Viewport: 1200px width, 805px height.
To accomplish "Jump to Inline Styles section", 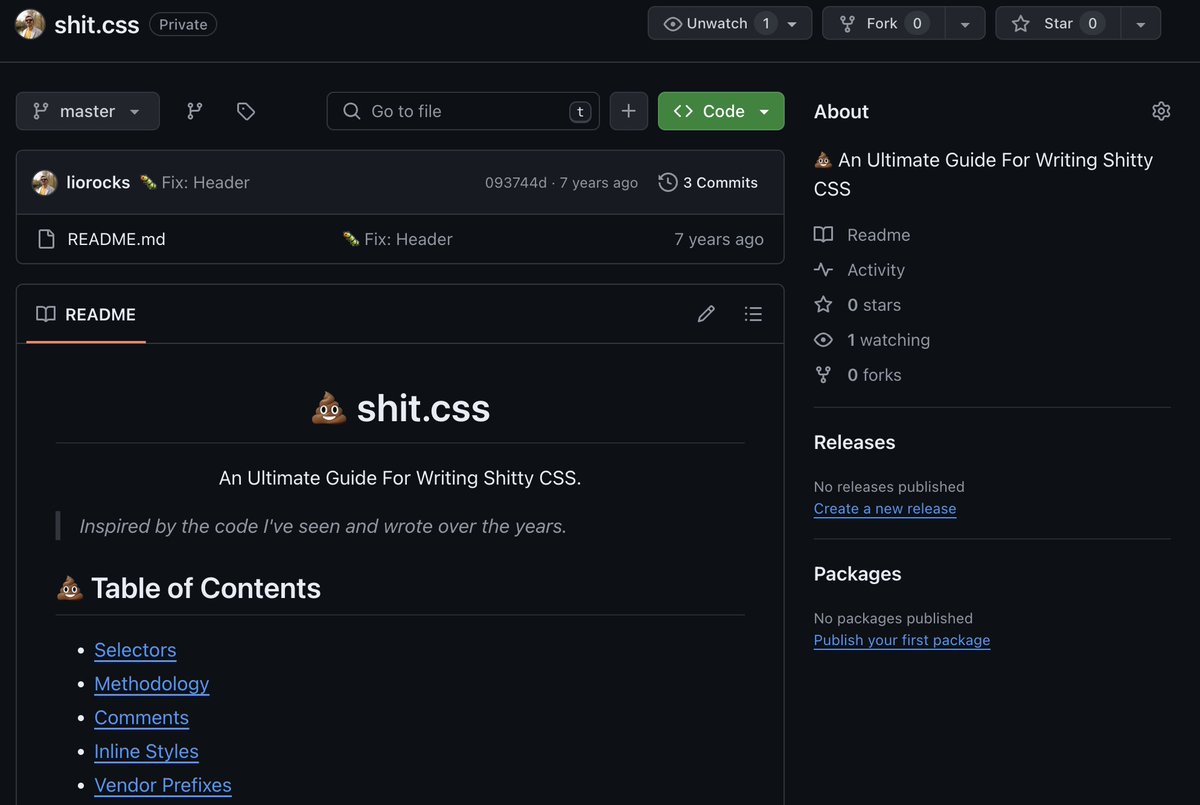I will tap(146, 752).
